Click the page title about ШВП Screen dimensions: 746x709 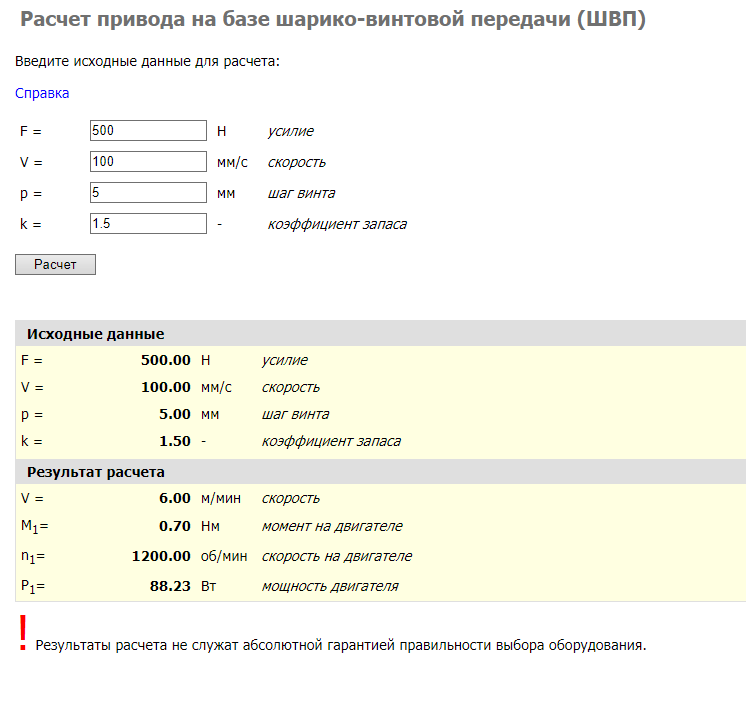[332, 21]
